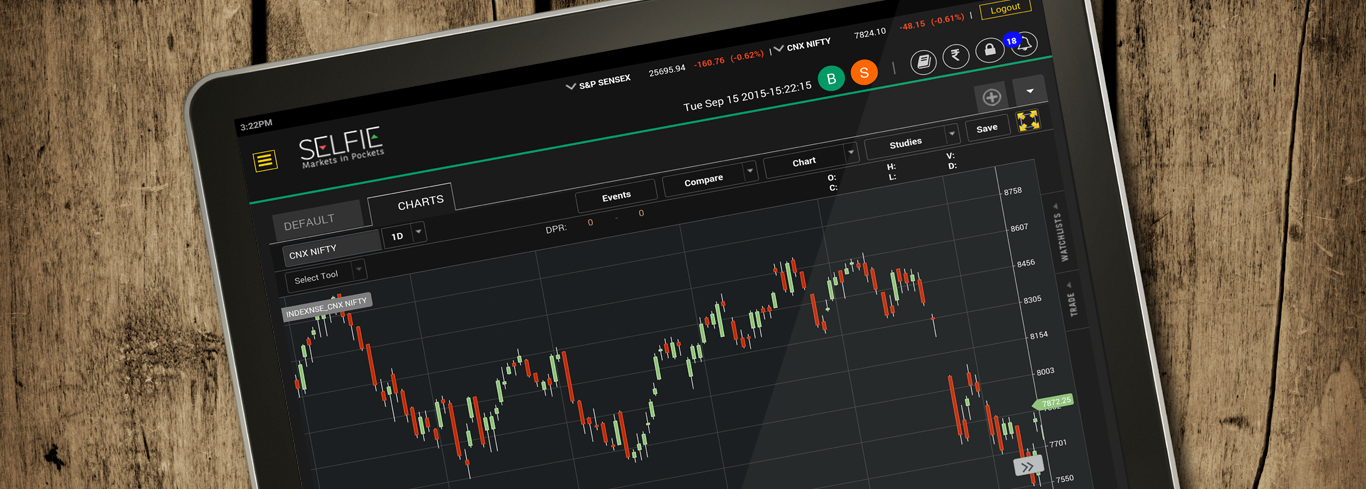This screenshot has height=489, width=1366.
Task: Click the plus add icon
Action: (992, 97)
